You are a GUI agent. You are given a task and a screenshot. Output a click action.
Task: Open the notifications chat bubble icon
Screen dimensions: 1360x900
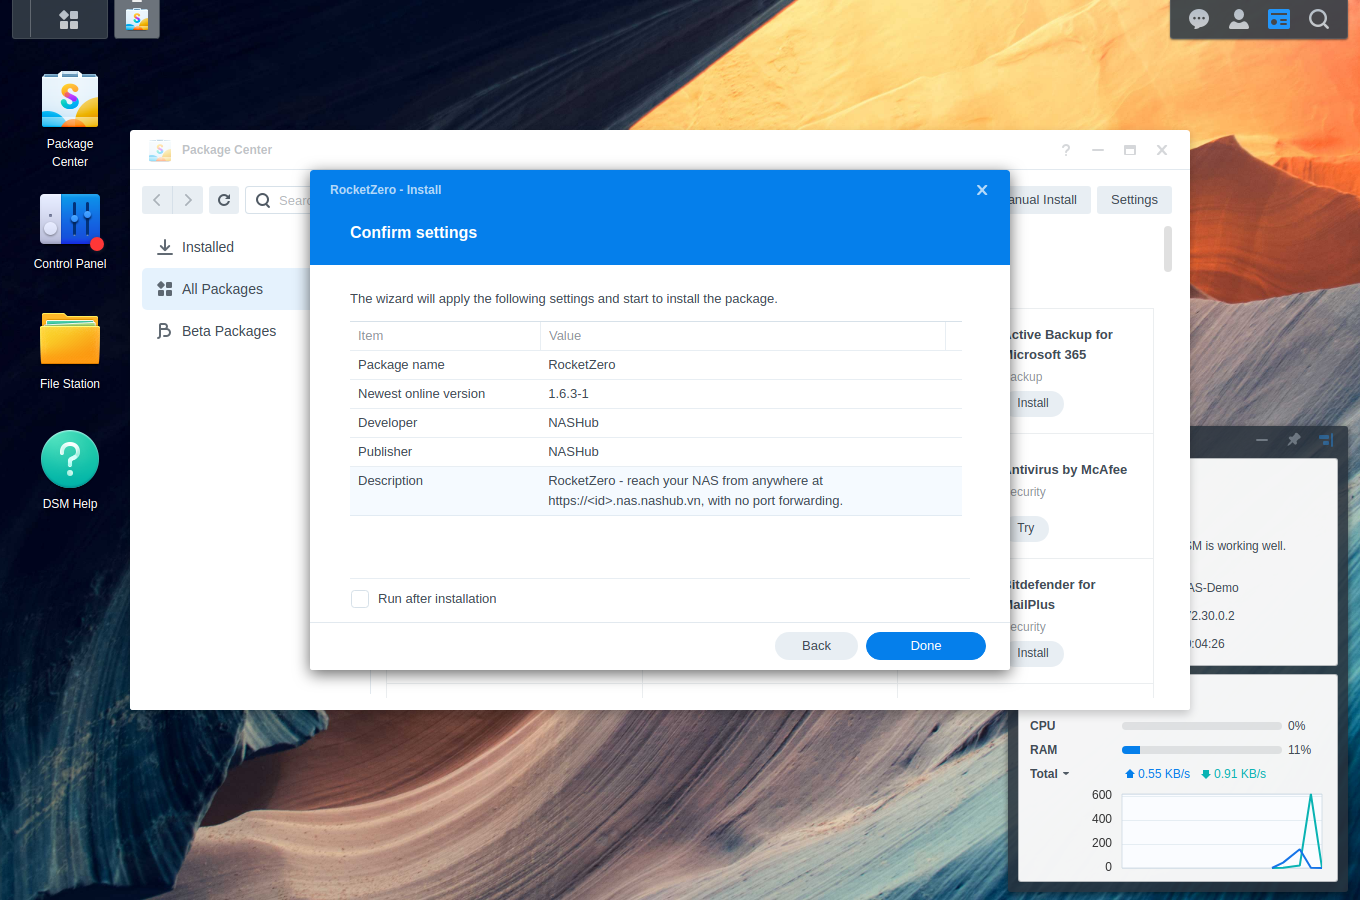1199,19
